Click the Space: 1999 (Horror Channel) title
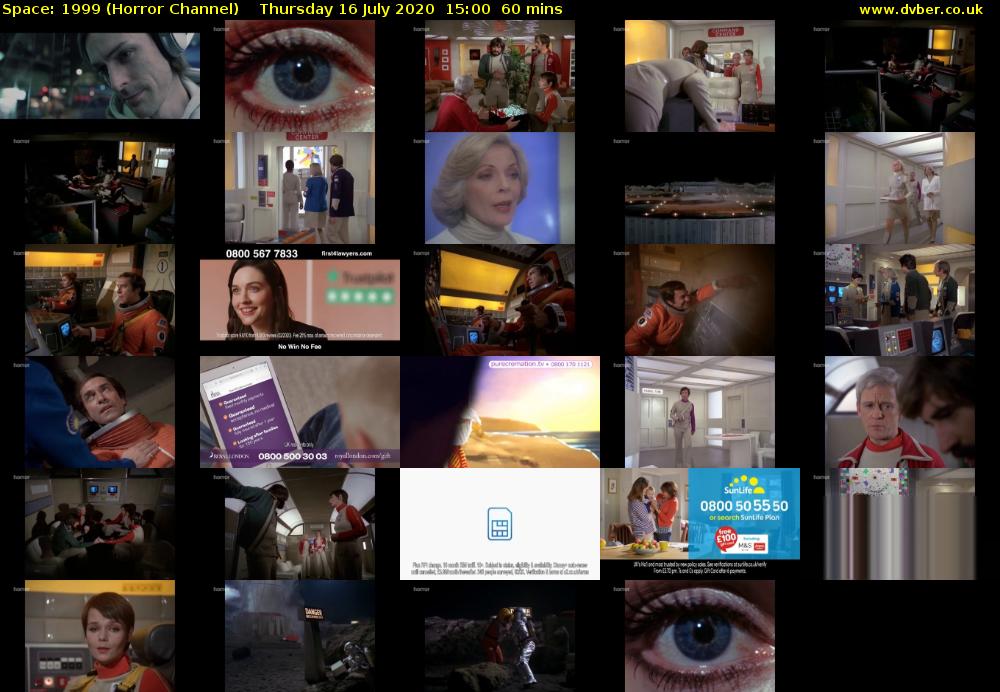 click(x=121, y=9)
